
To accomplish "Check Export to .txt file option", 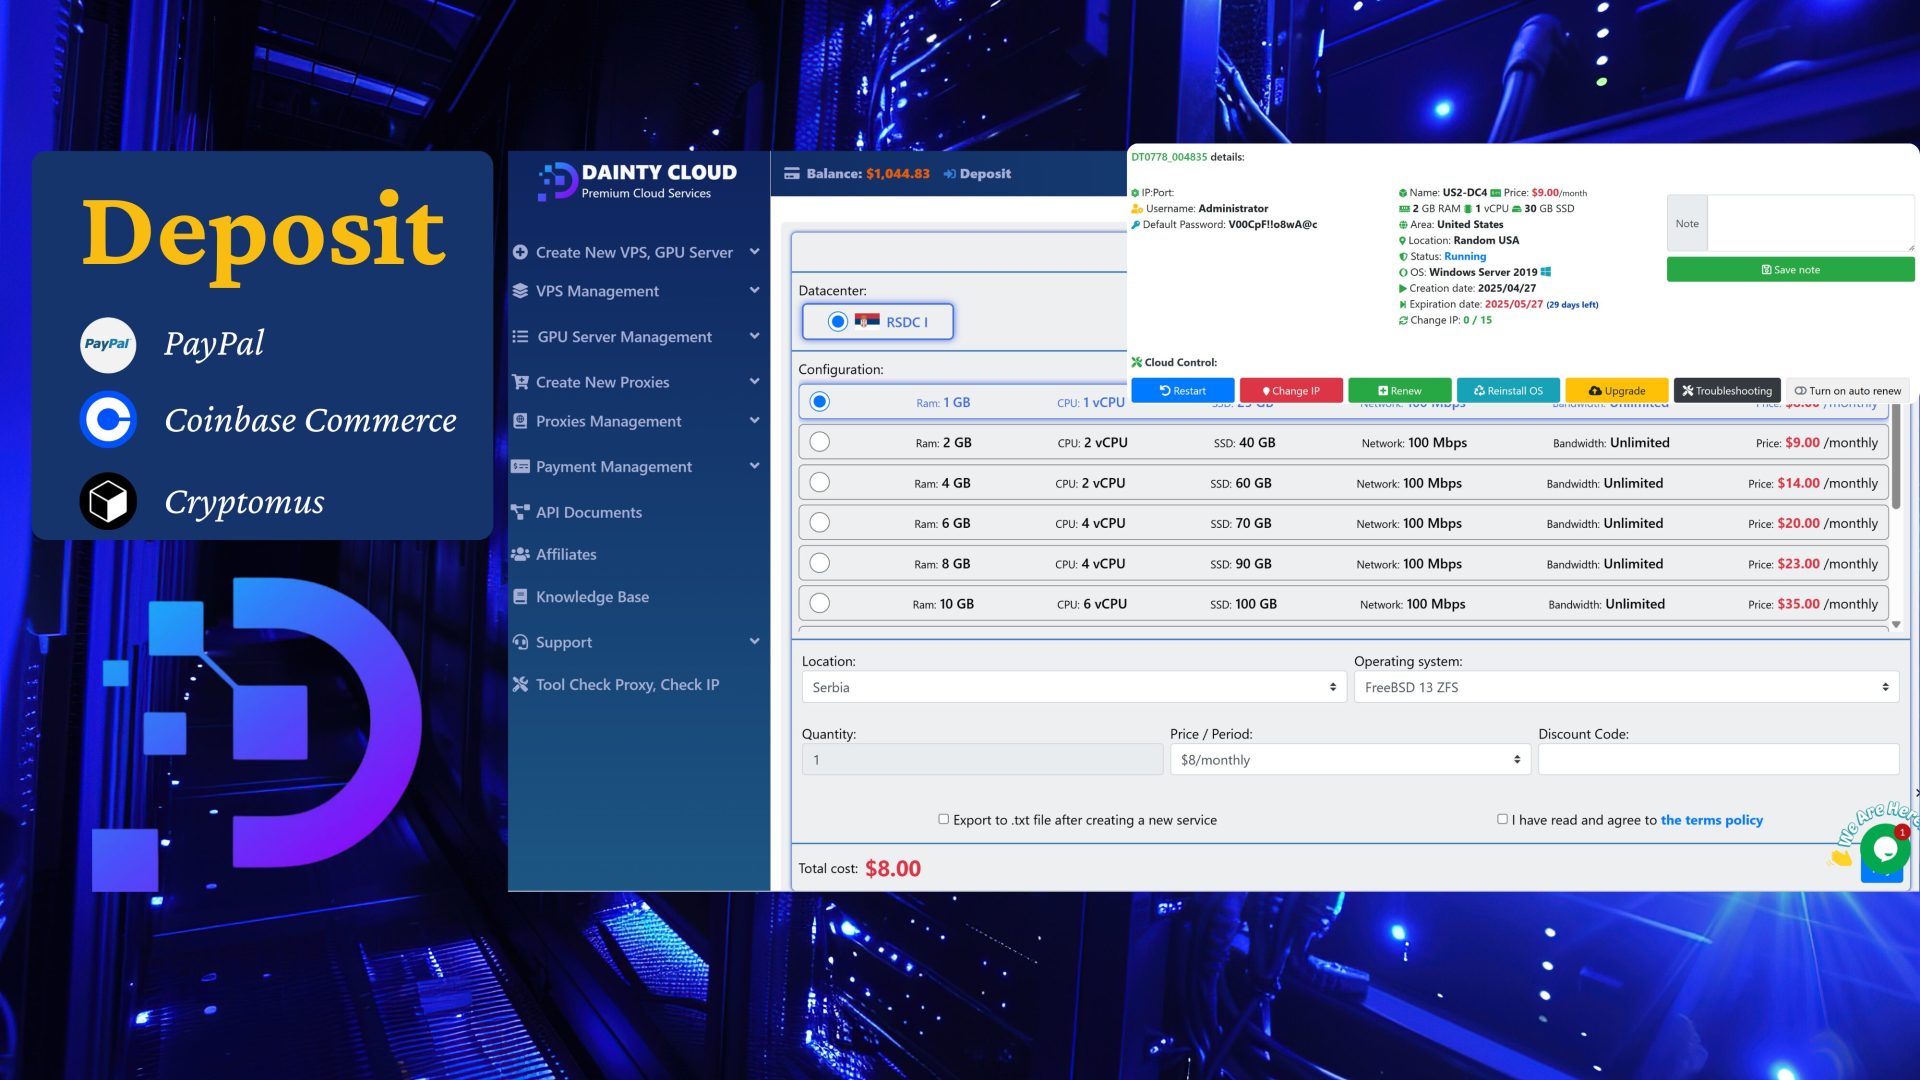I will tap(943, 819).
